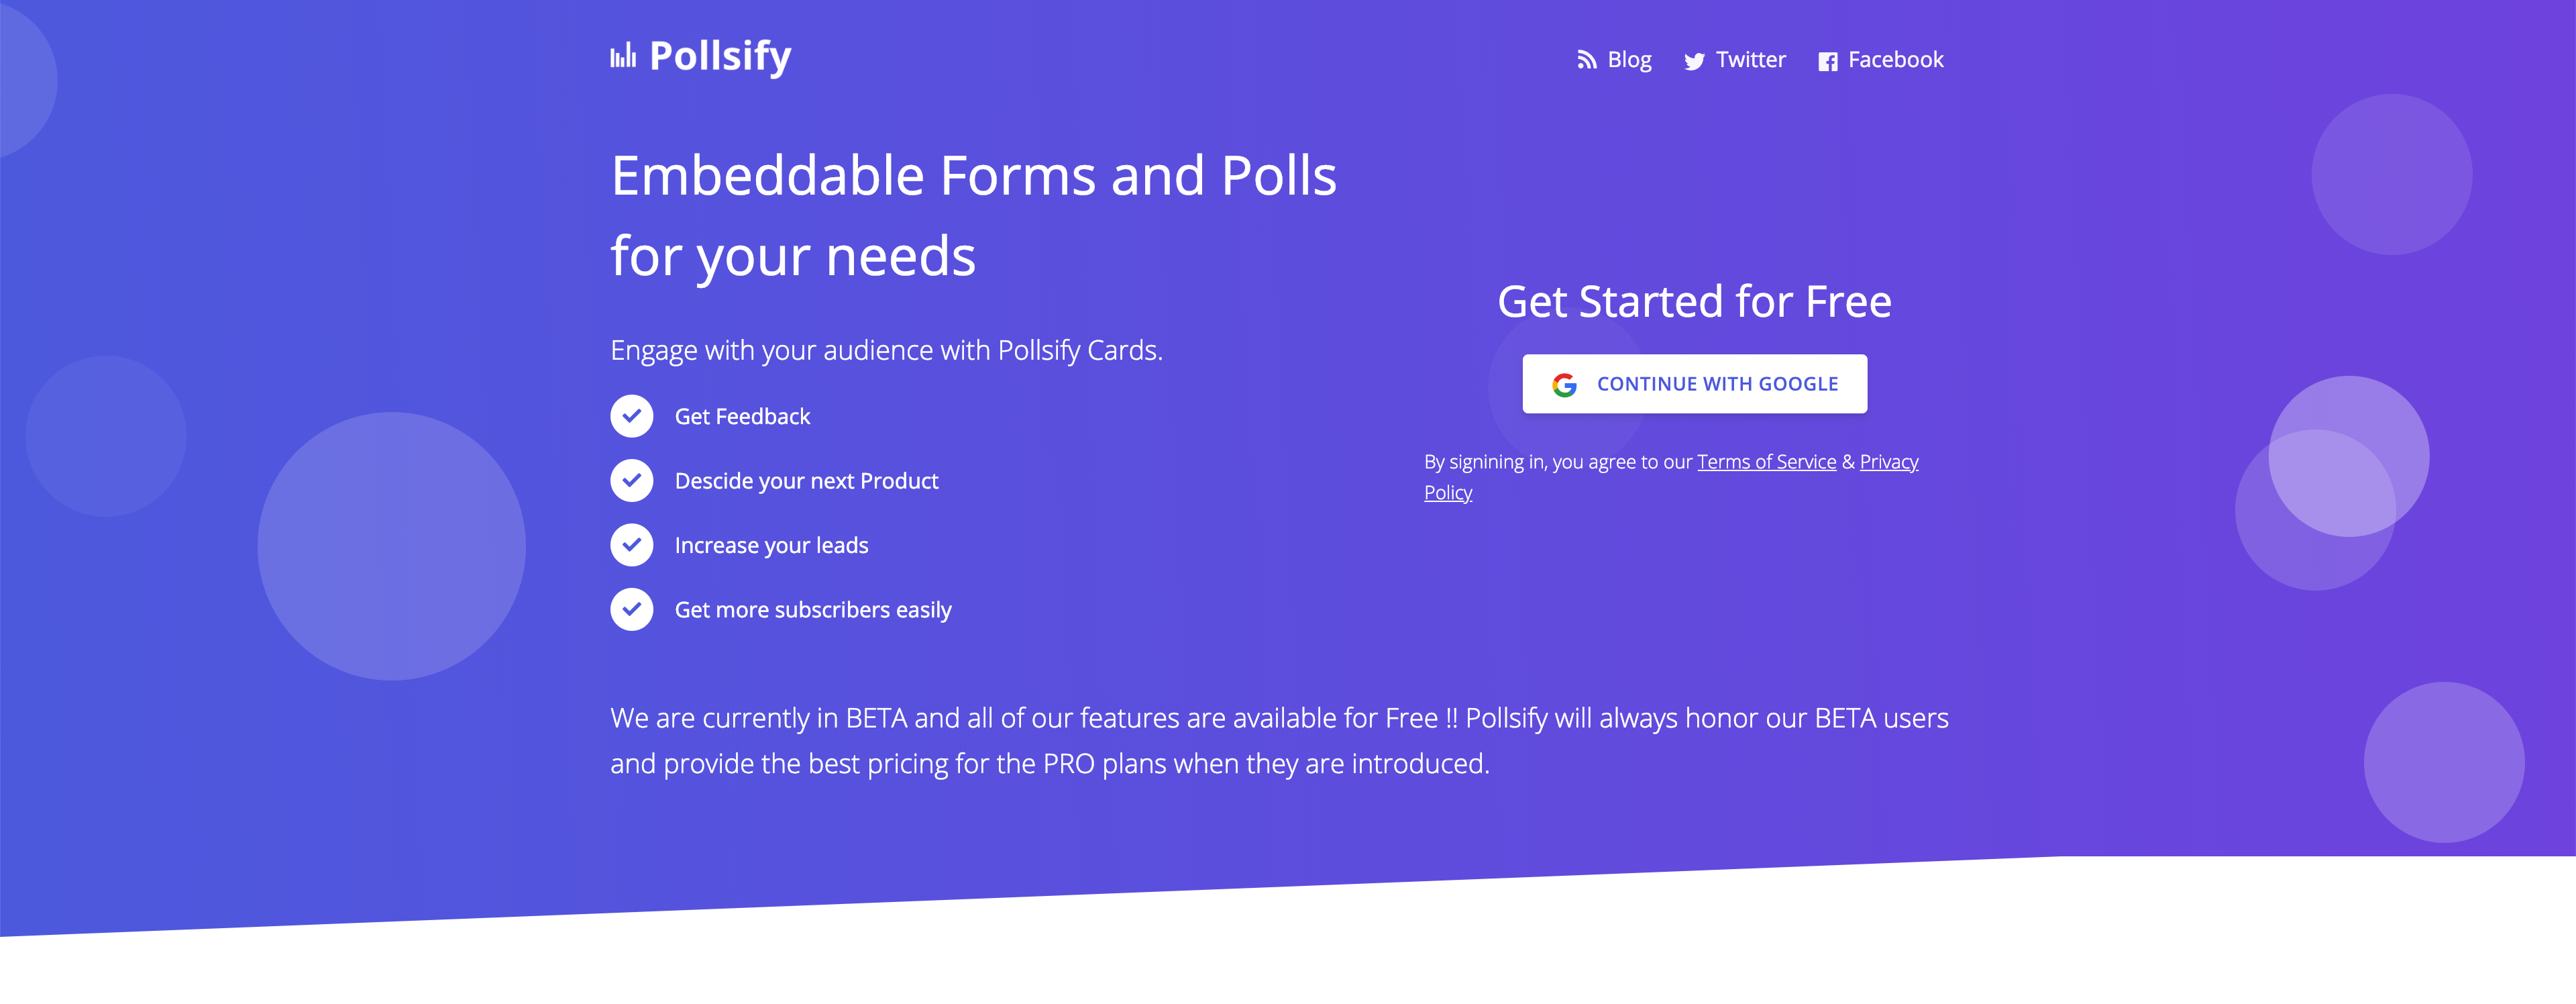Open the Terms of Service link
This screenshot has width=2576, height=1004.
tap(1766, 461)
